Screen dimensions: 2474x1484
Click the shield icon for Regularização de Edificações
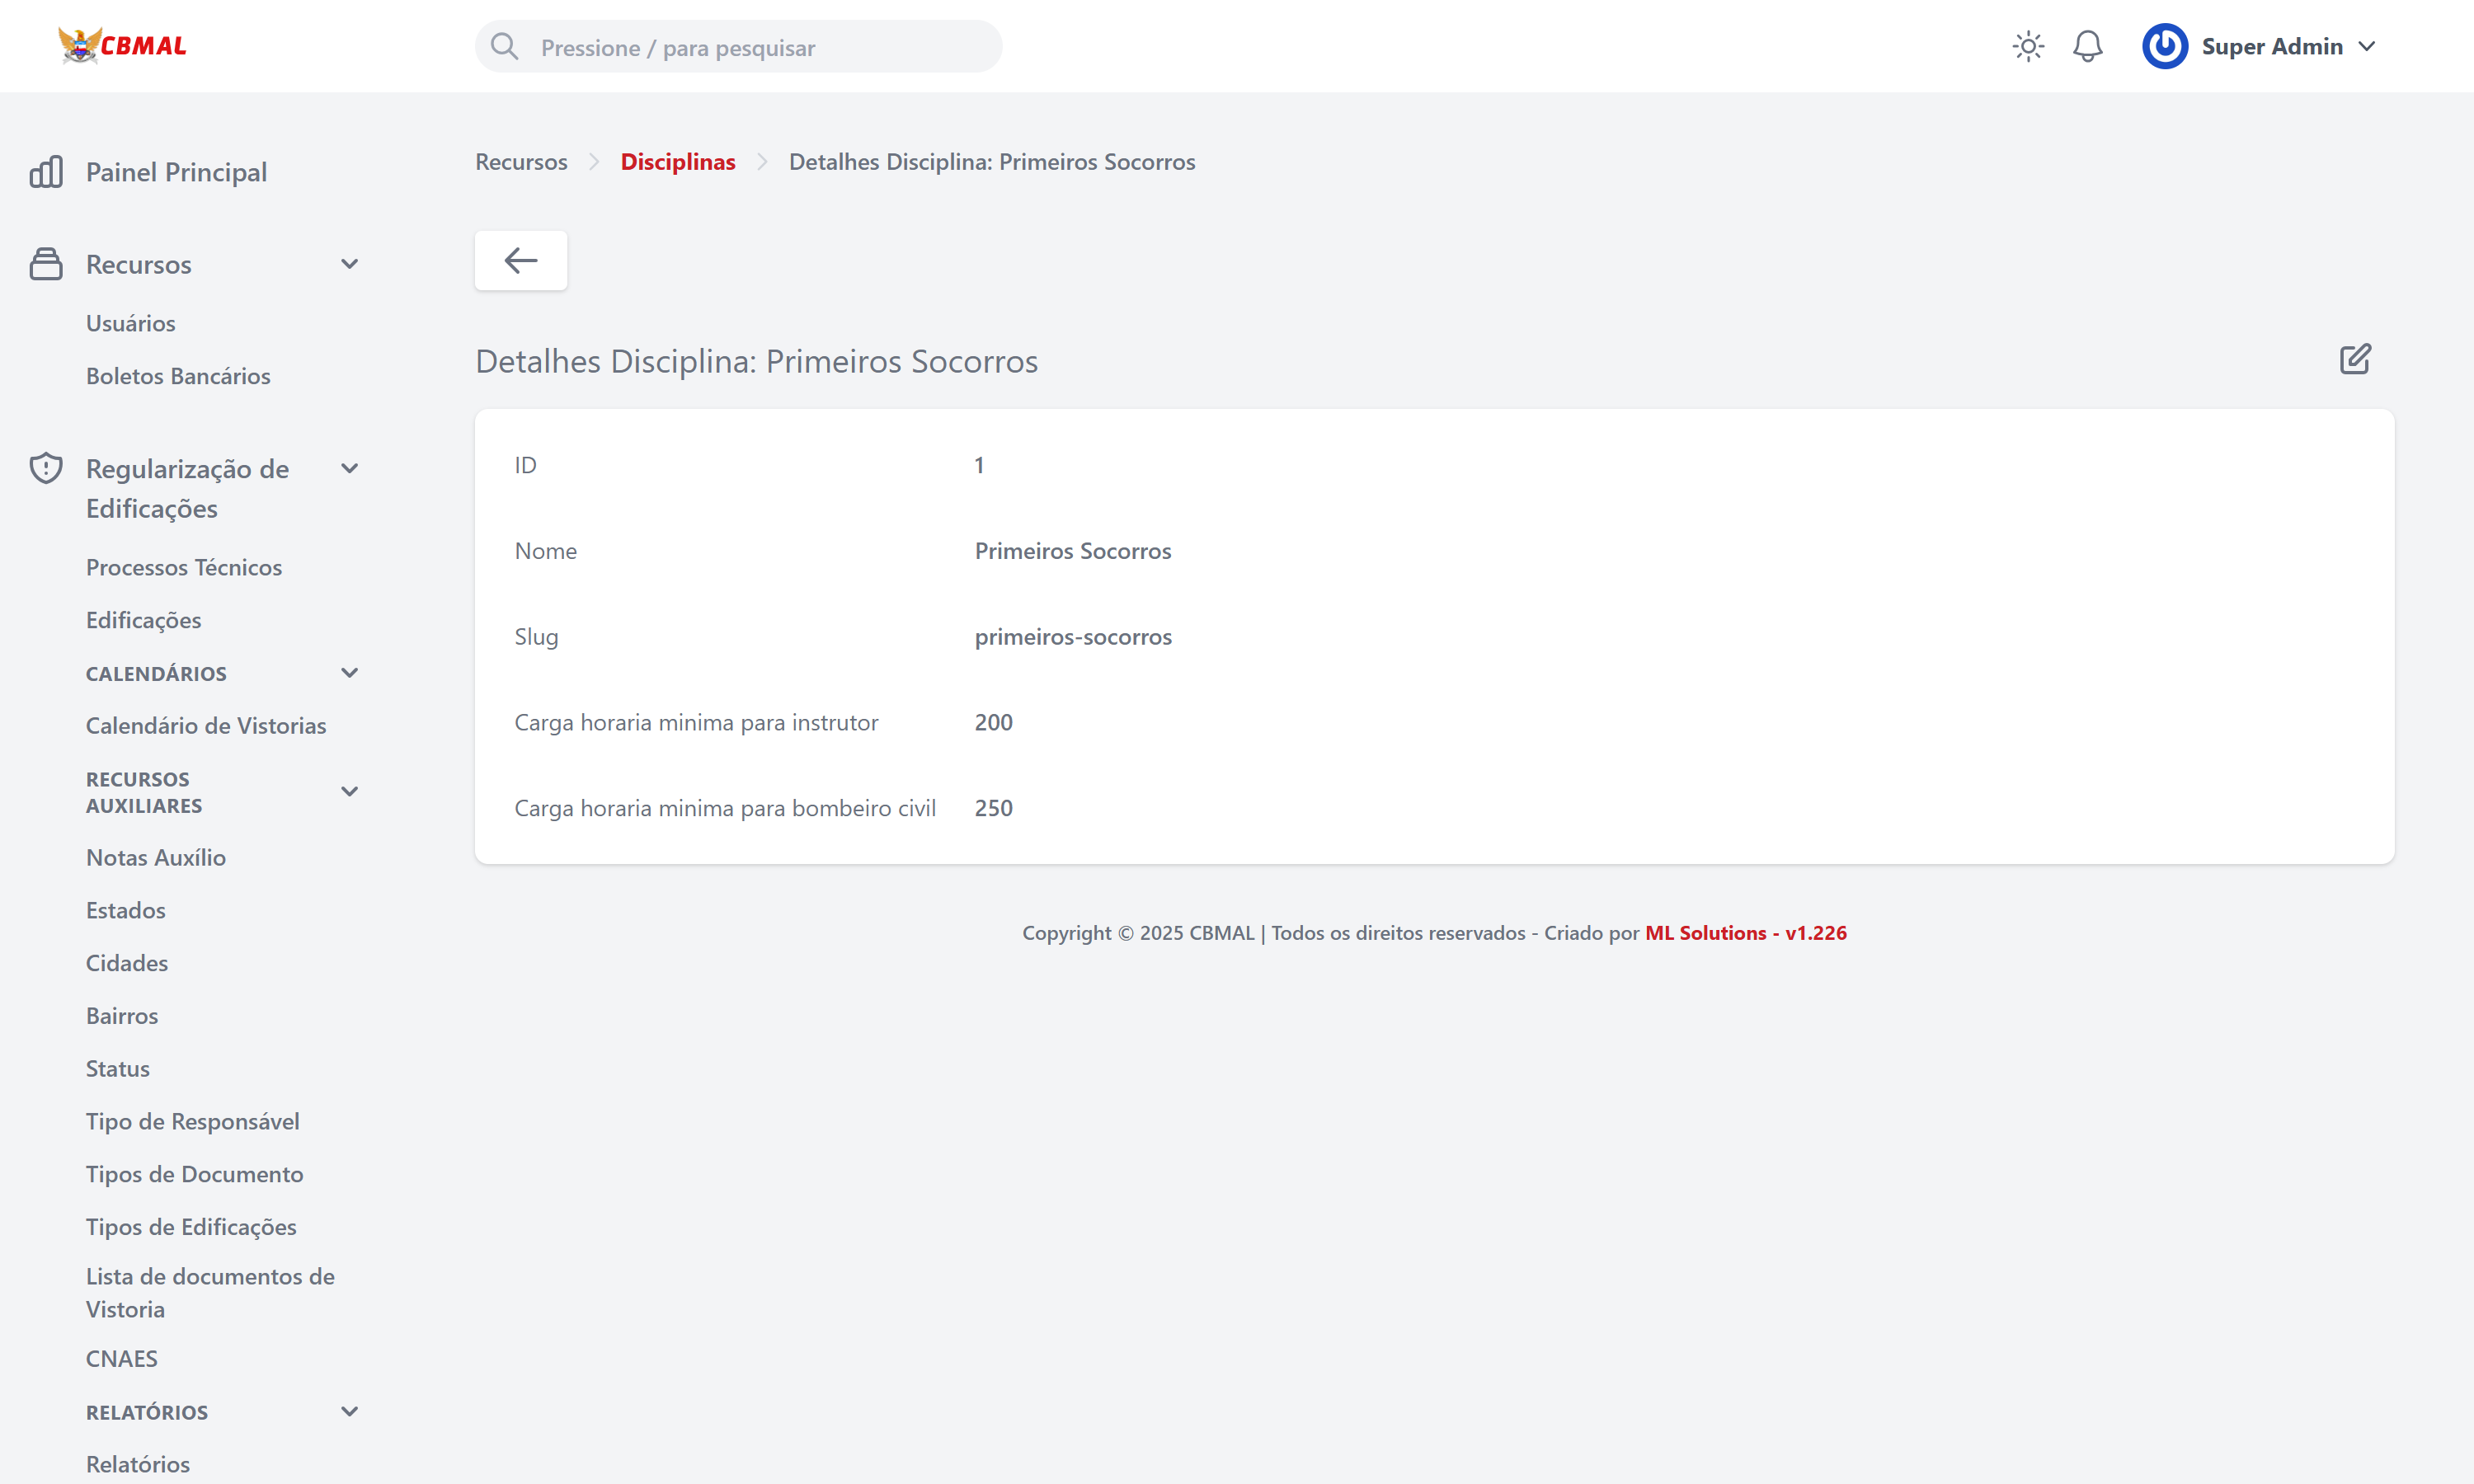click(x=46, y=468)
